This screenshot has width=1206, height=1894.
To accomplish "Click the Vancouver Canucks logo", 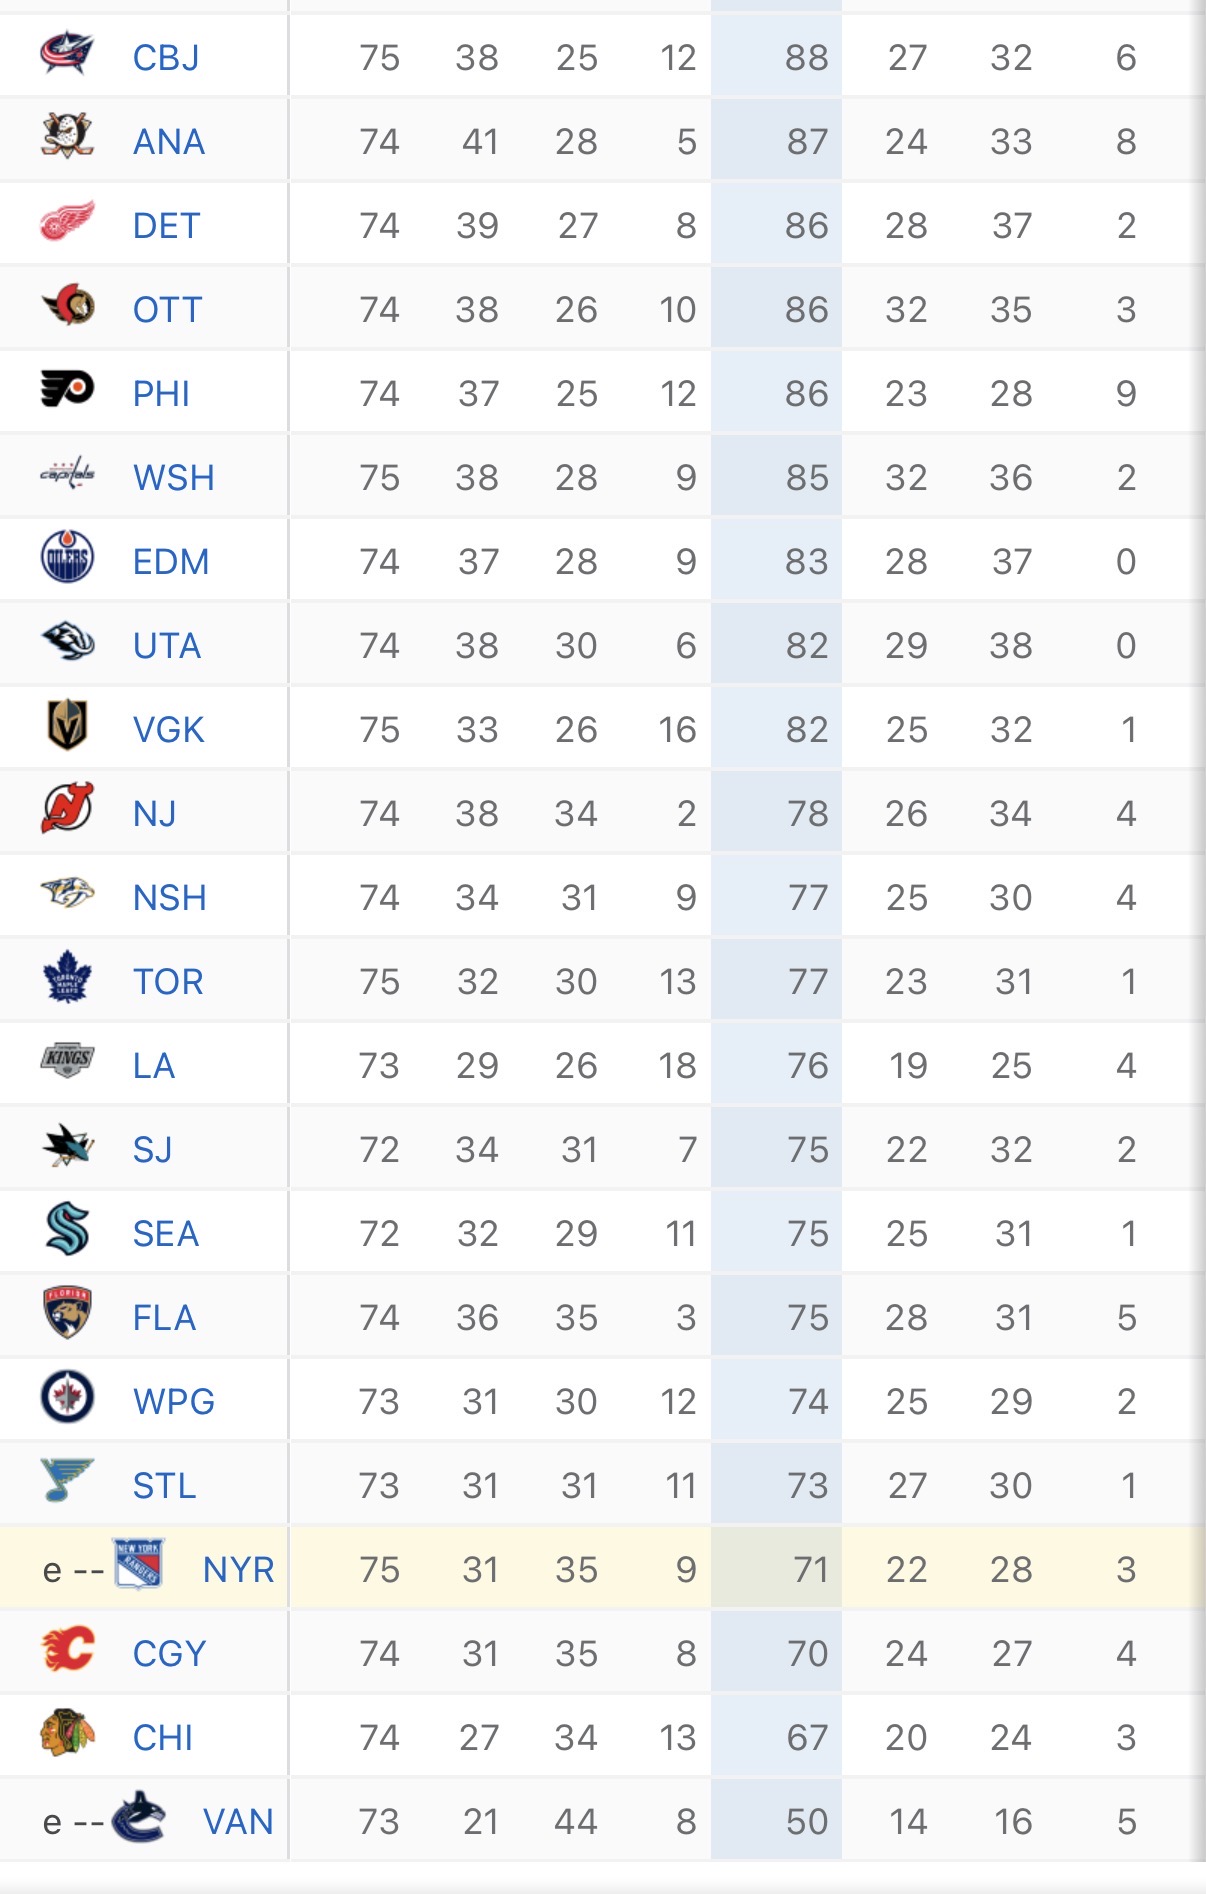I will tap(138, 1820).
